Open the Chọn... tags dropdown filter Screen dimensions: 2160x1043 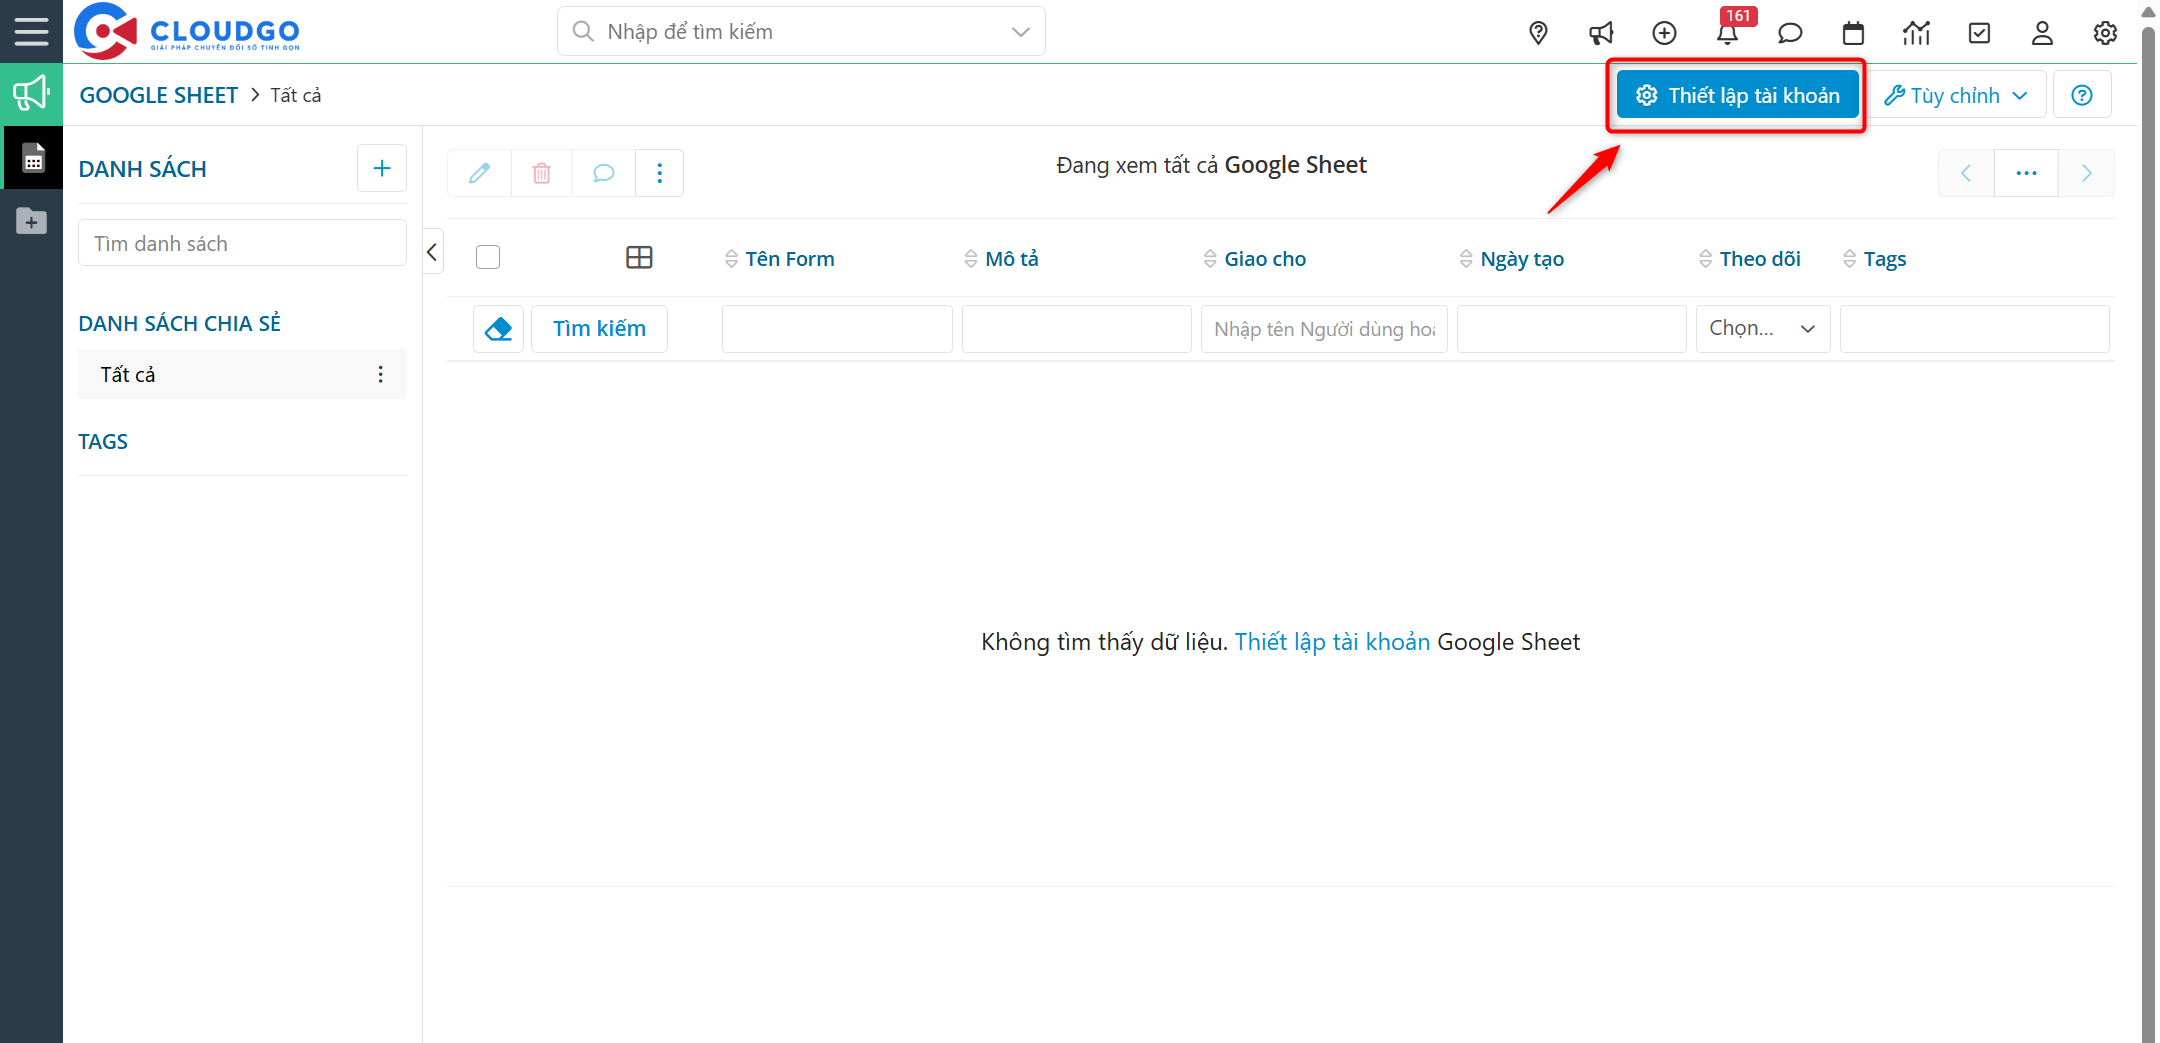(x=1762, y=328)
